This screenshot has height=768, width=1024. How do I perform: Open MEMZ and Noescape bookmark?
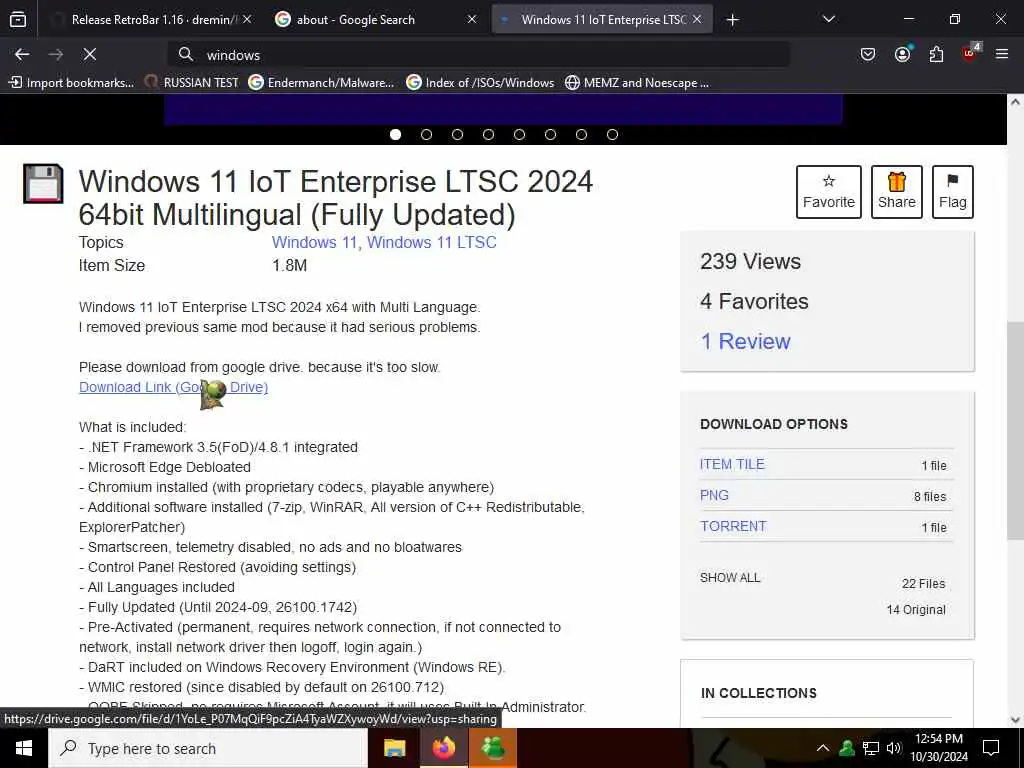pos(637,83)
